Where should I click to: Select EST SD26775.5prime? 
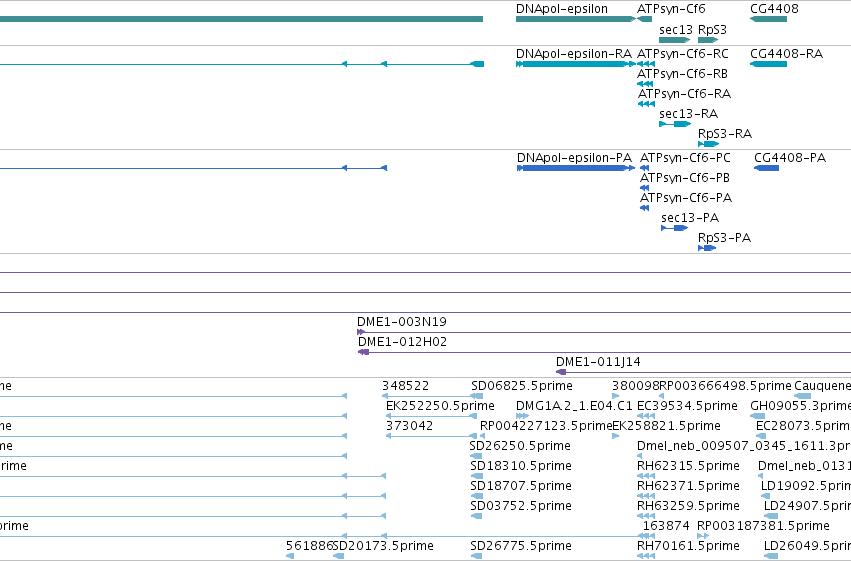(x=476, y=557)
